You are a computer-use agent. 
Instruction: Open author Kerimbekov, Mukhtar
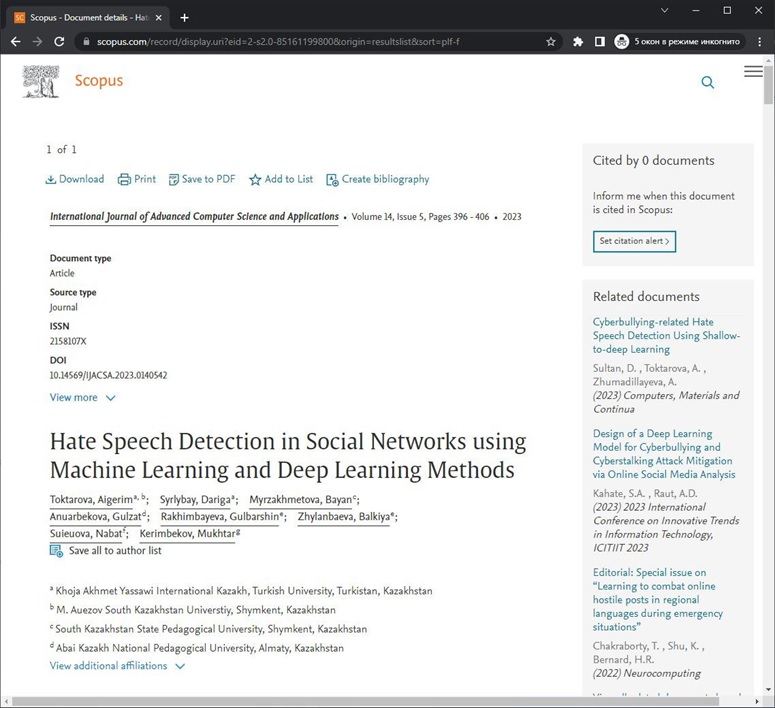[187, 534]
